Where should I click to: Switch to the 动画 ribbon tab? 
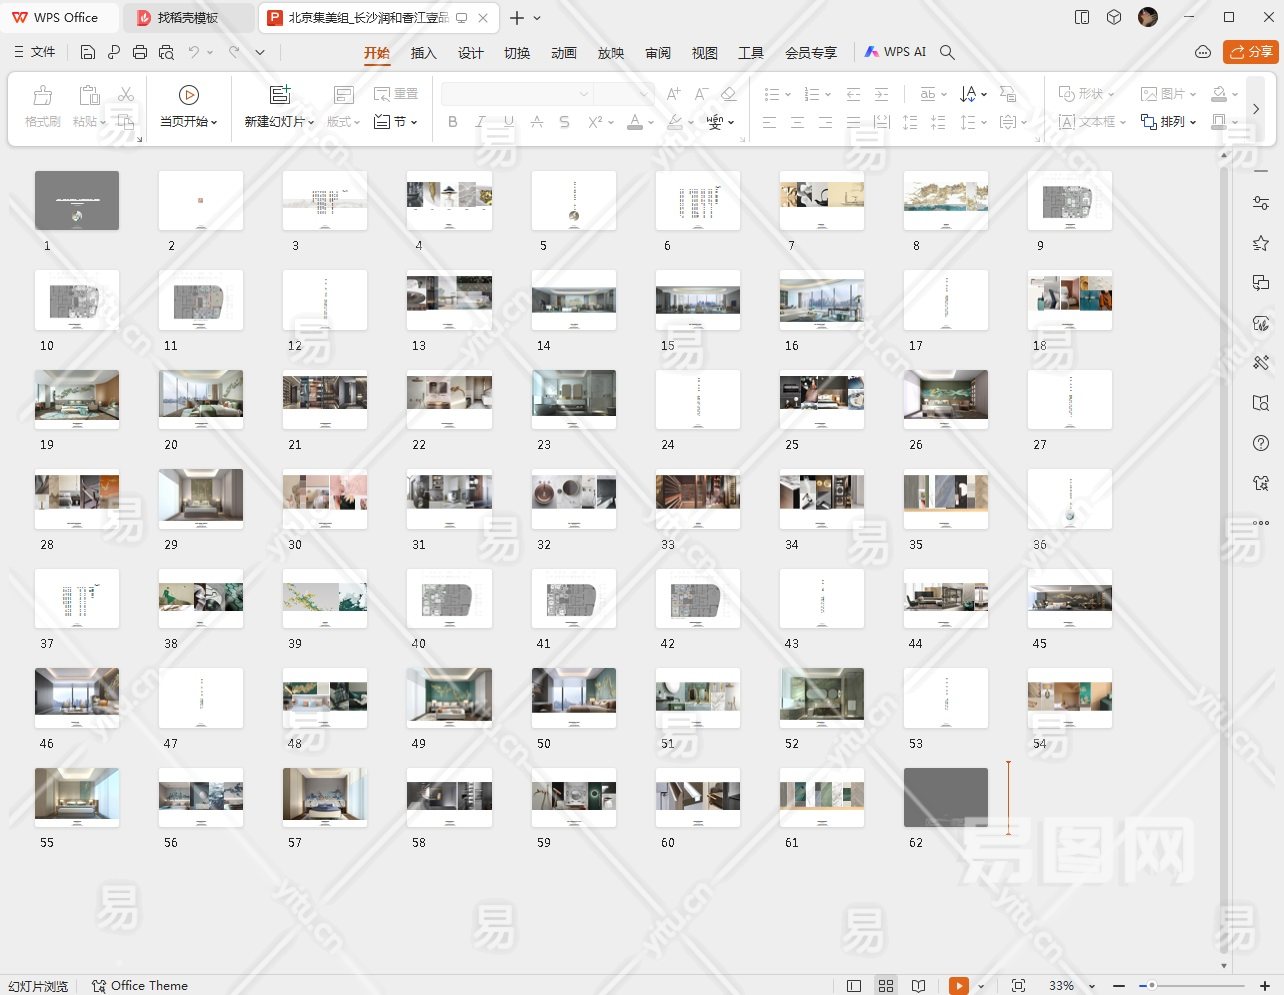pyautogui.click(x=563, y=53)
